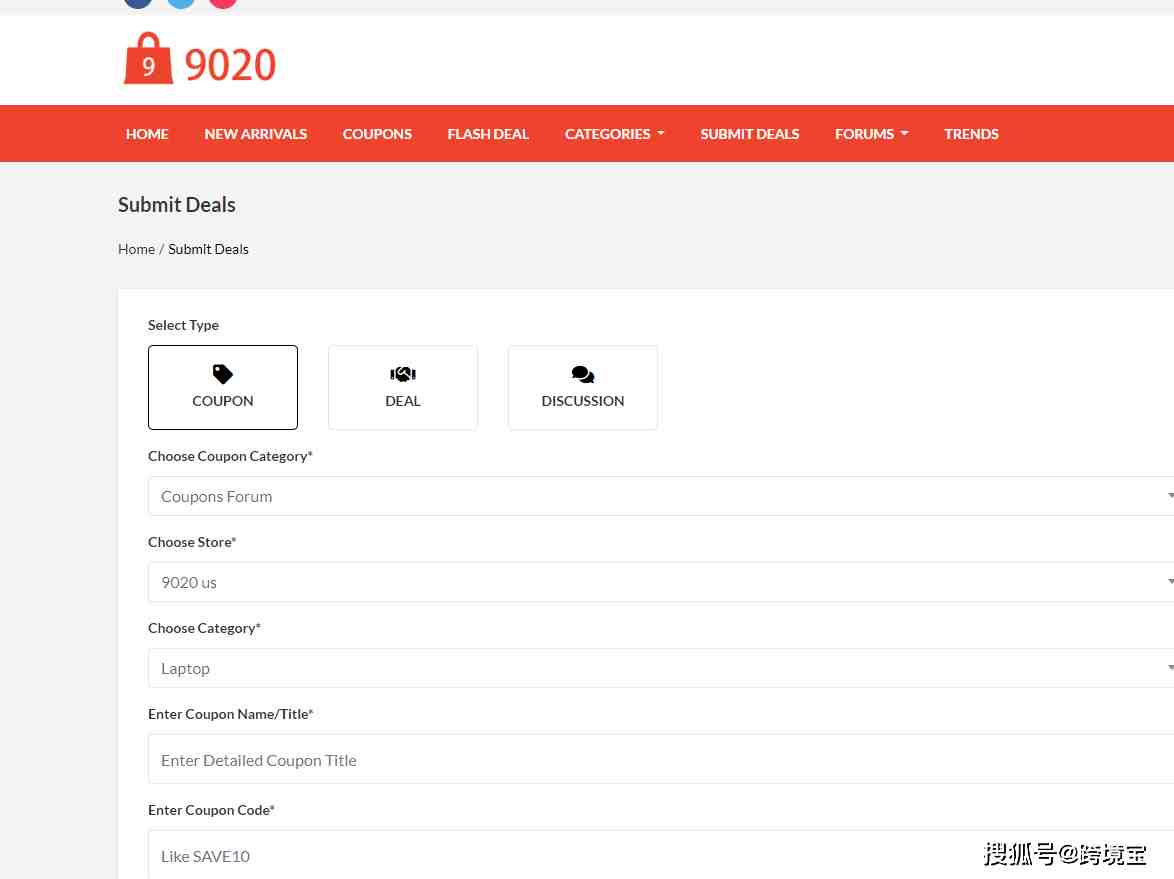Open the Laptop category dropdown

tap(661, 668)
